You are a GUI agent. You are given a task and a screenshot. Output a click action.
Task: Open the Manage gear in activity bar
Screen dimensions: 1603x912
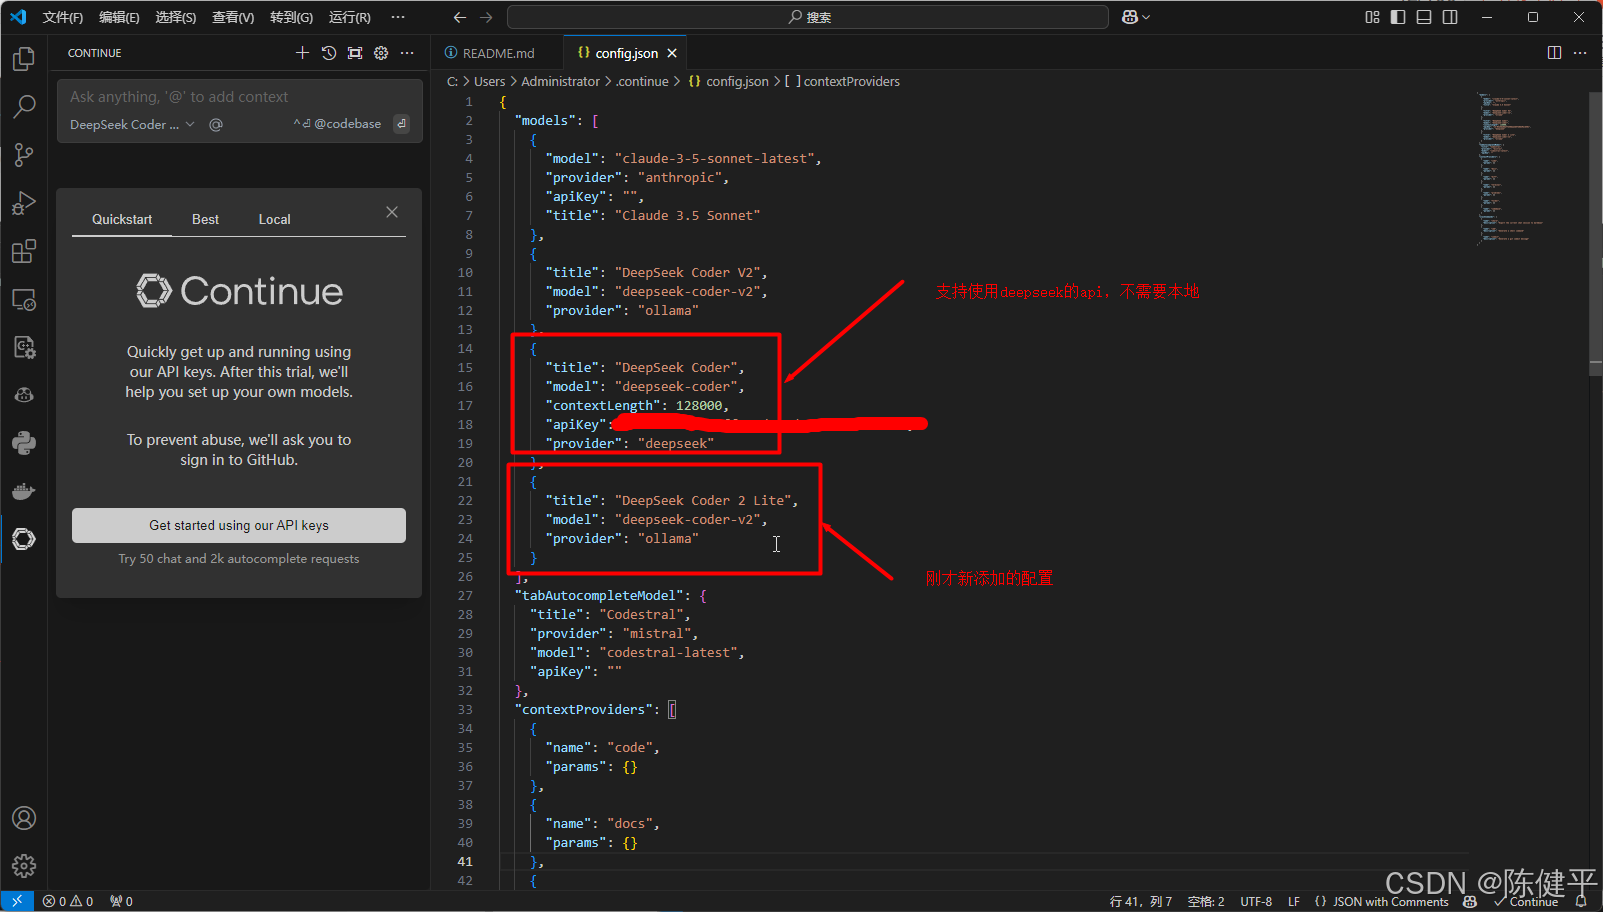pyautogui.click(x=24, y=866)
